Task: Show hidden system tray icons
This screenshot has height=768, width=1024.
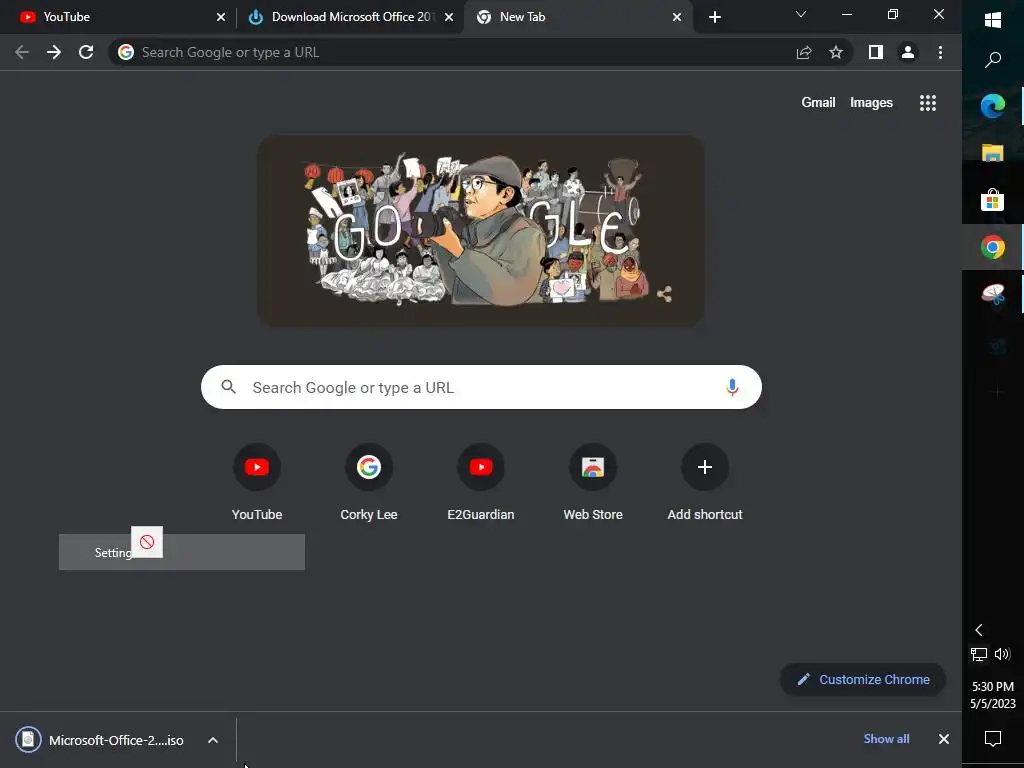Action: pyautogui.click(x=978, y=630)
